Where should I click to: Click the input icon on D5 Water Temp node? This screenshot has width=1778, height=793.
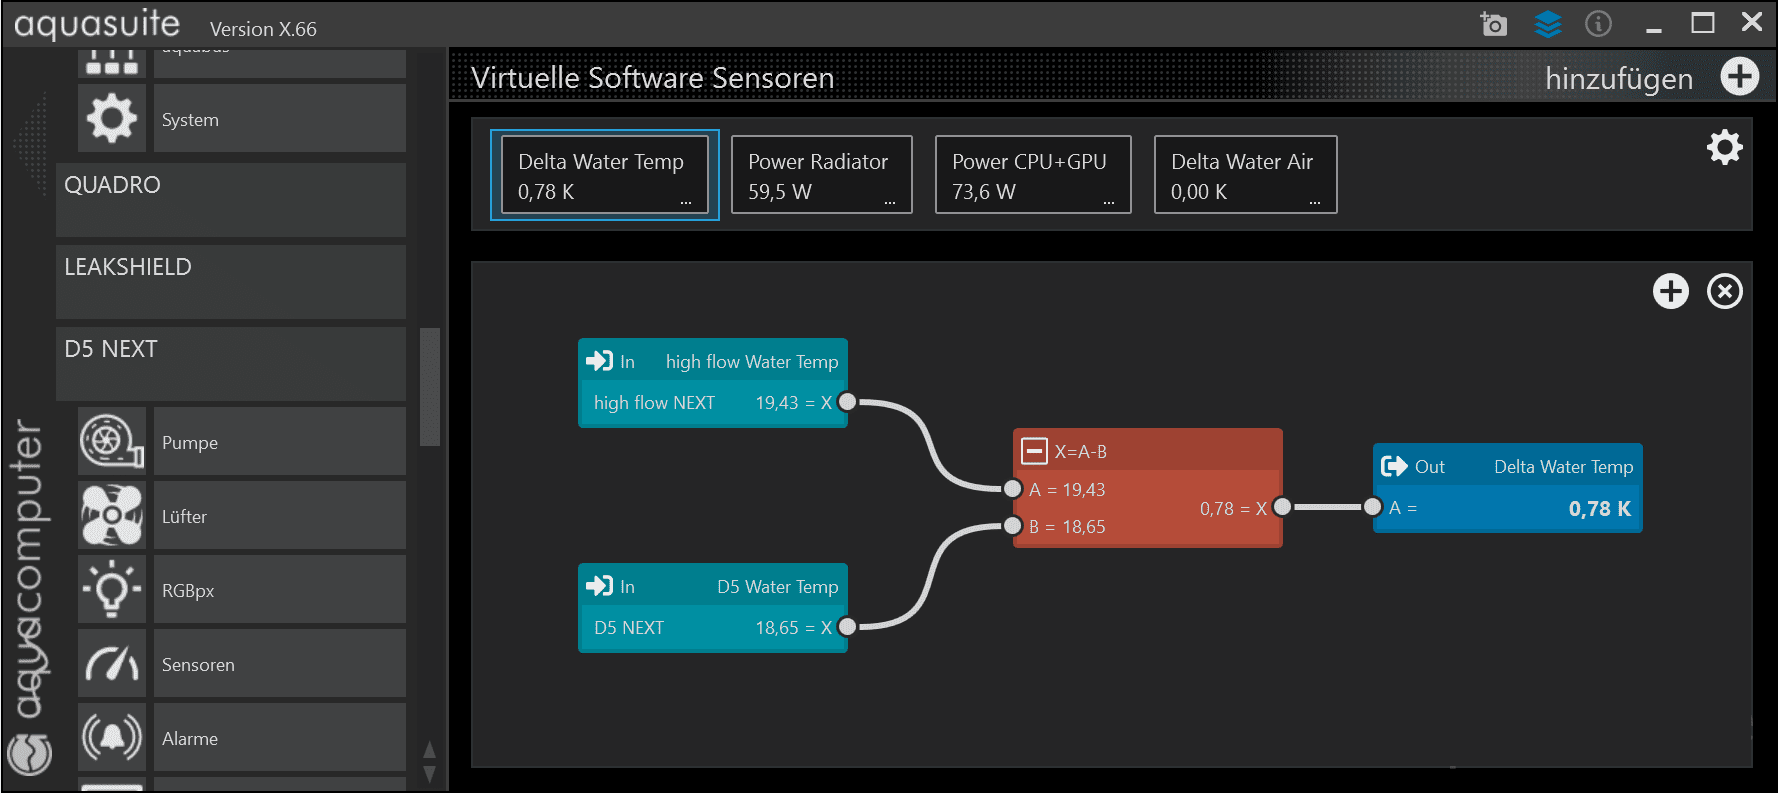600,586
